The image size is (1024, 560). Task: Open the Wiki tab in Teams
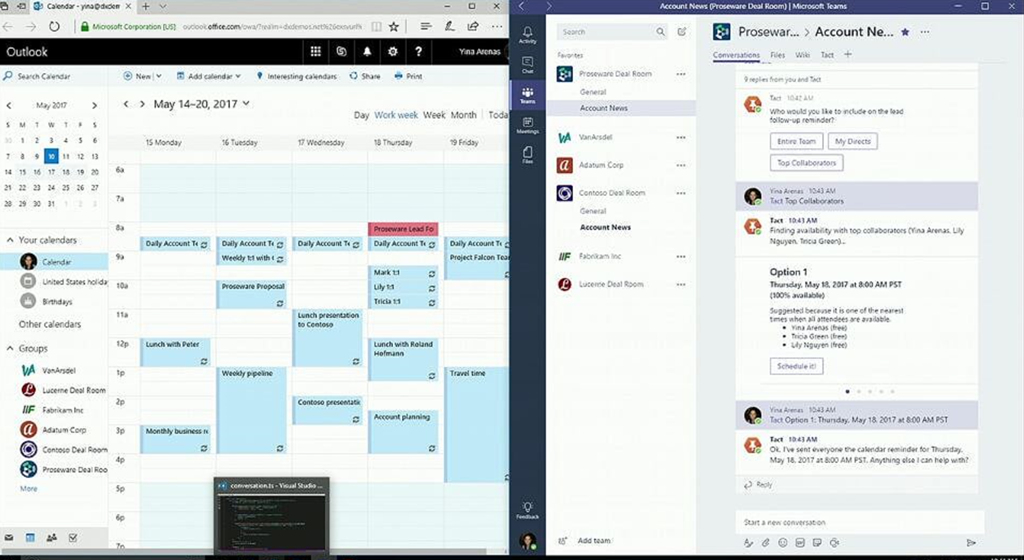(x=803, y=55)
